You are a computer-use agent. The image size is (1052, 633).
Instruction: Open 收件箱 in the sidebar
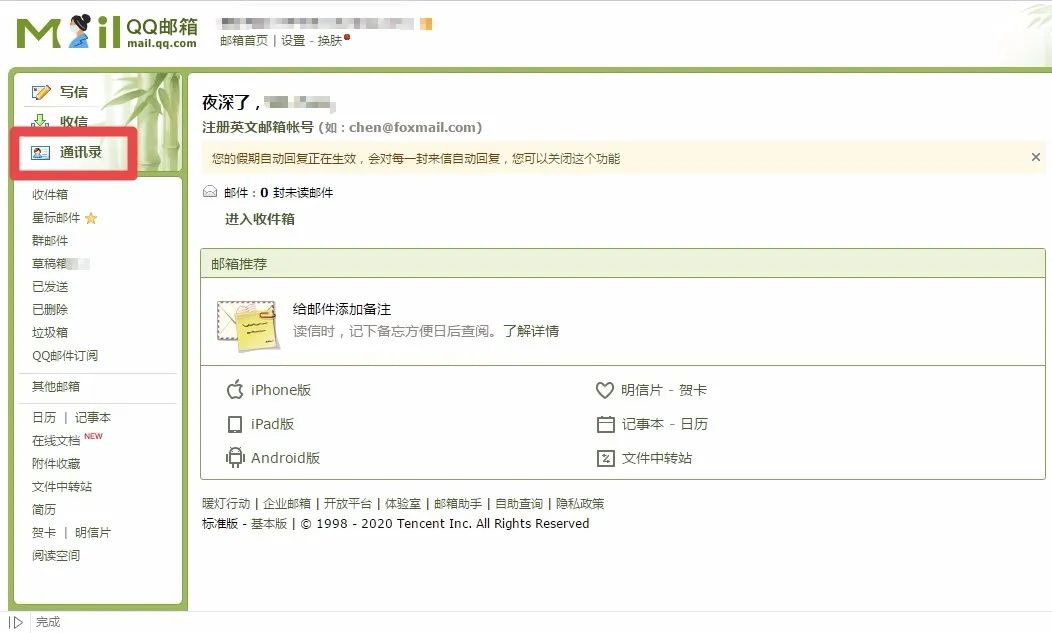point(50,195)
